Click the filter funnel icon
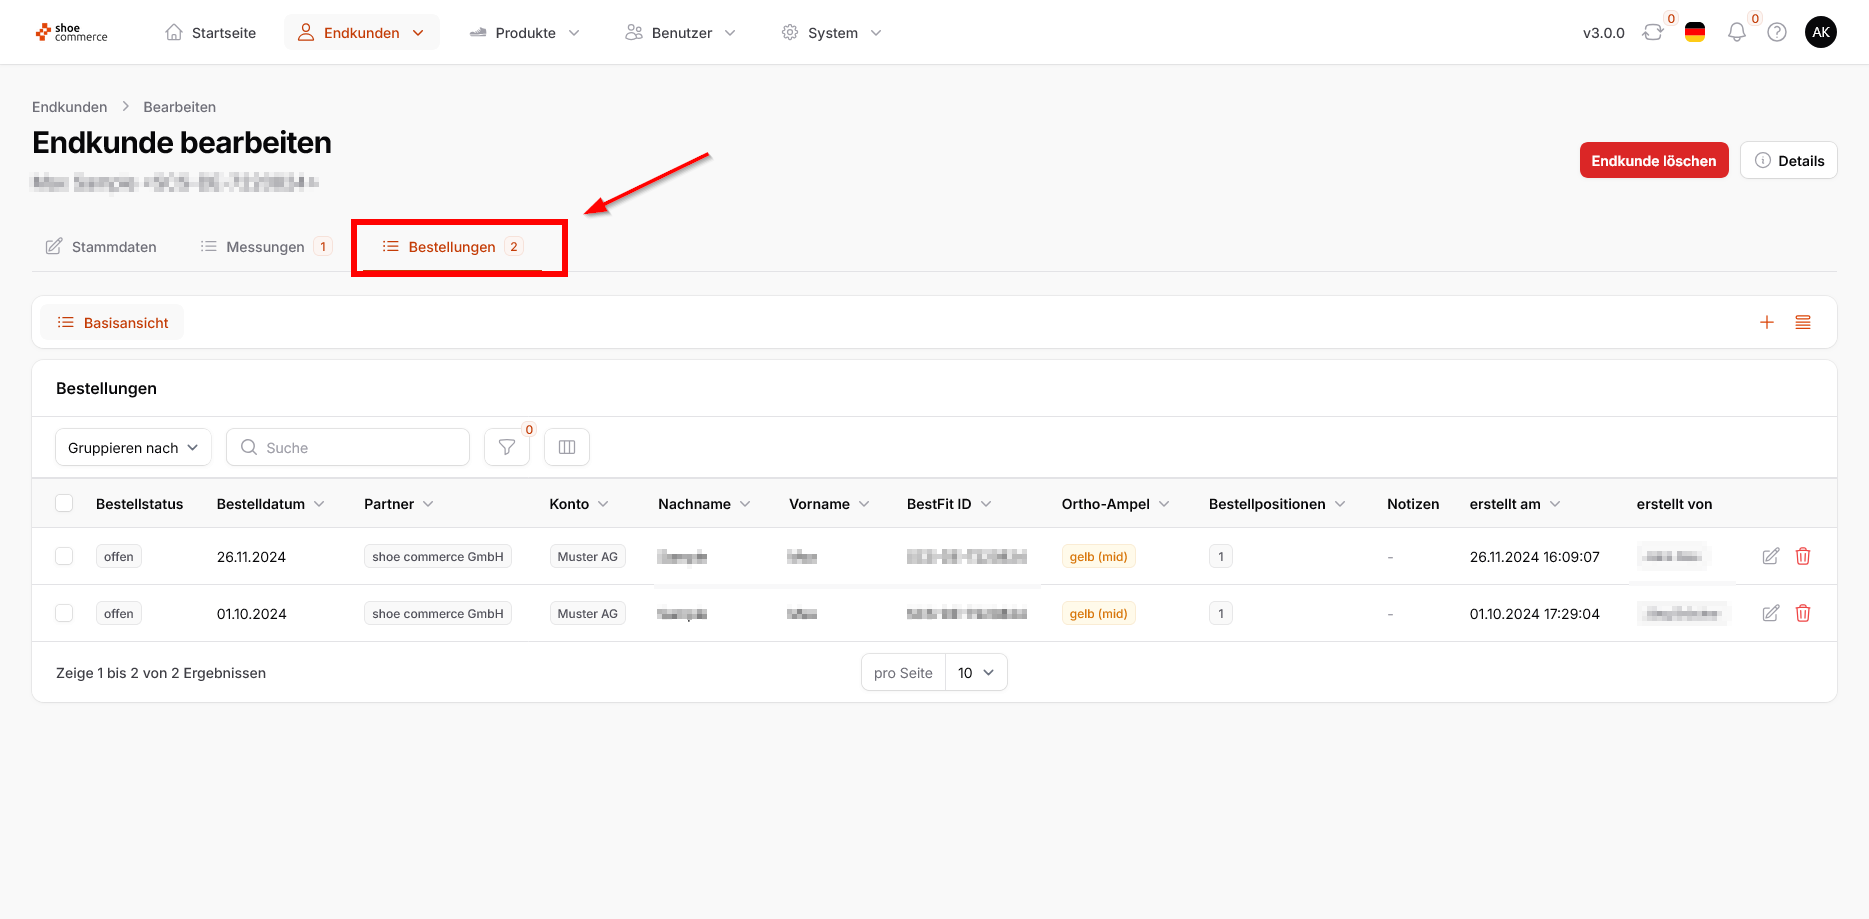1869x919 pixels. point(507,447)
